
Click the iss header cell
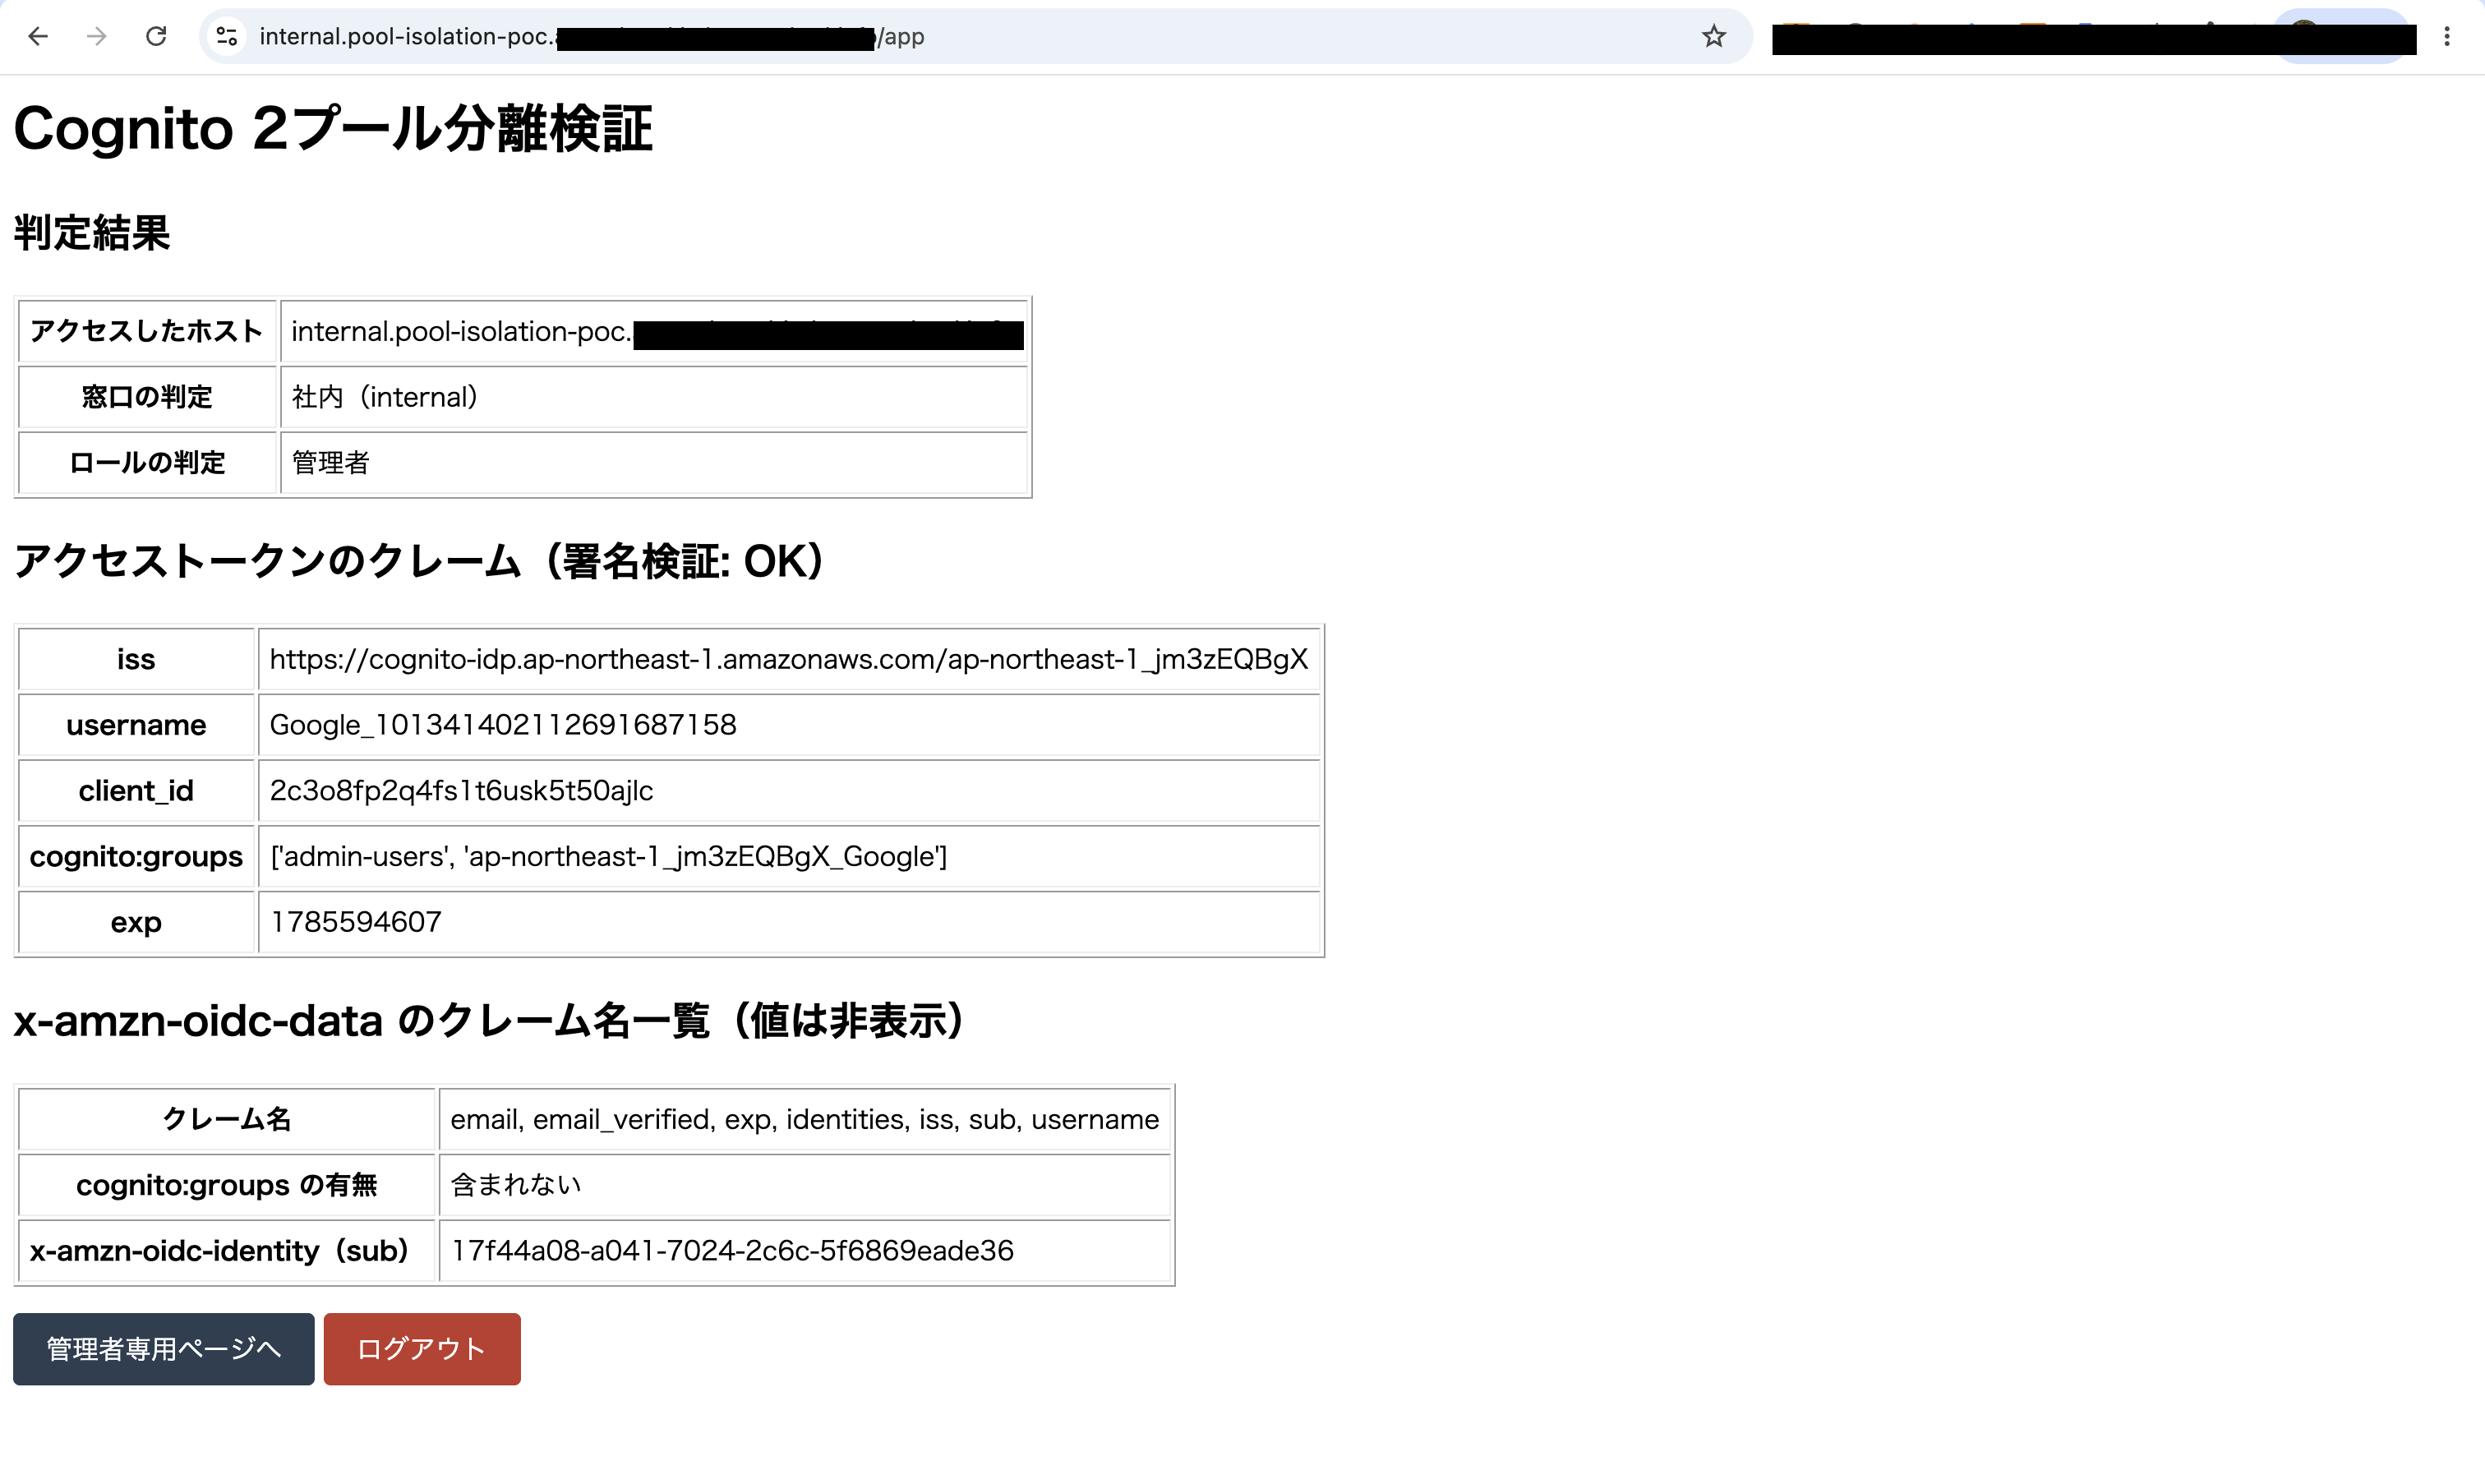(136, 660)
